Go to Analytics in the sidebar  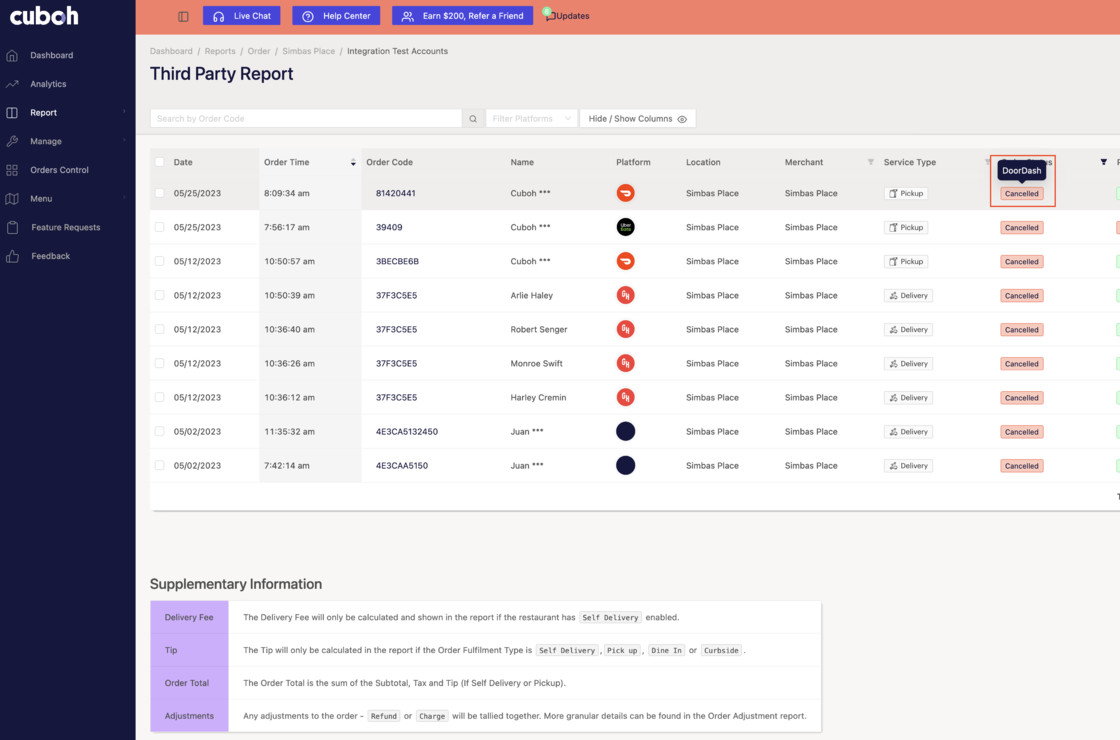pyautogui.click(x=48, y=84)
